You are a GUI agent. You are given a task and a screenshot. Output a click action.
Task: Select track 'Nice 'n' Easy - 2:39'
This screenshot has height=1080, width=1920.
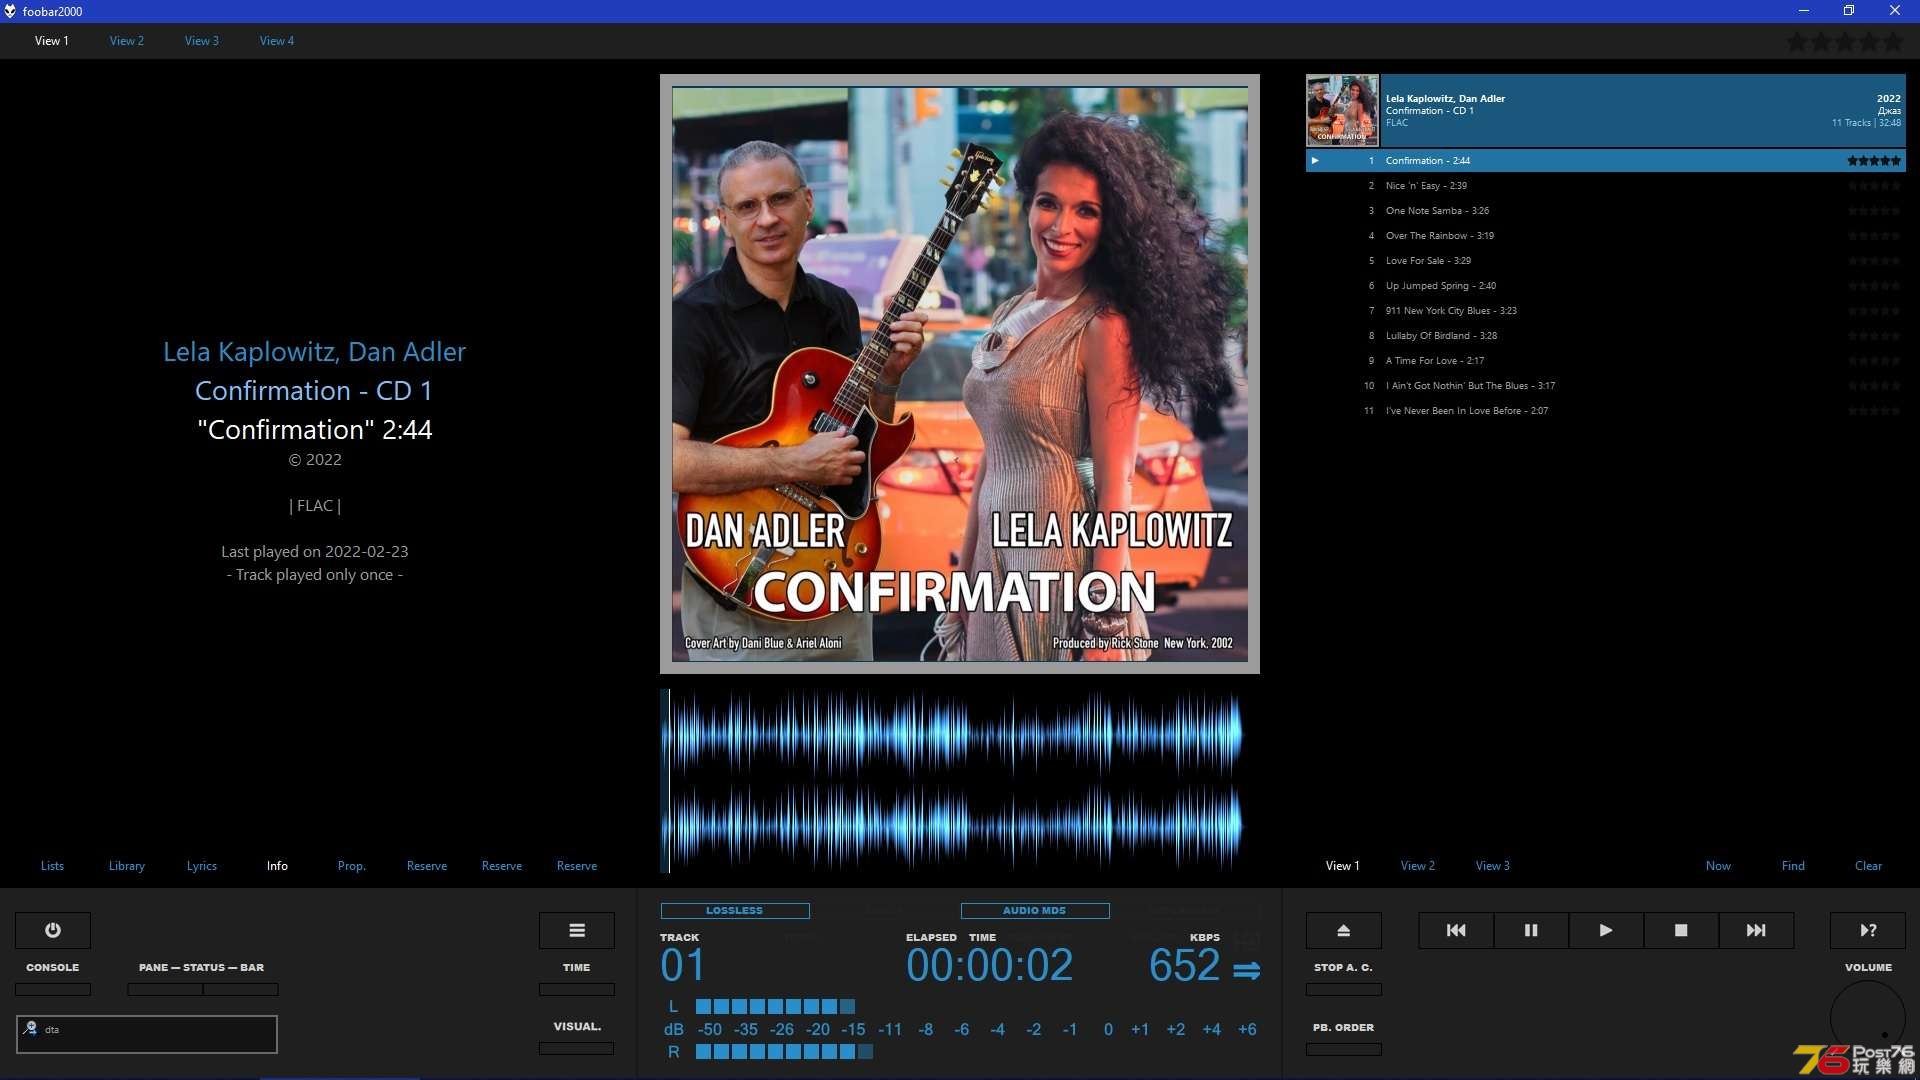[1605, 186]
